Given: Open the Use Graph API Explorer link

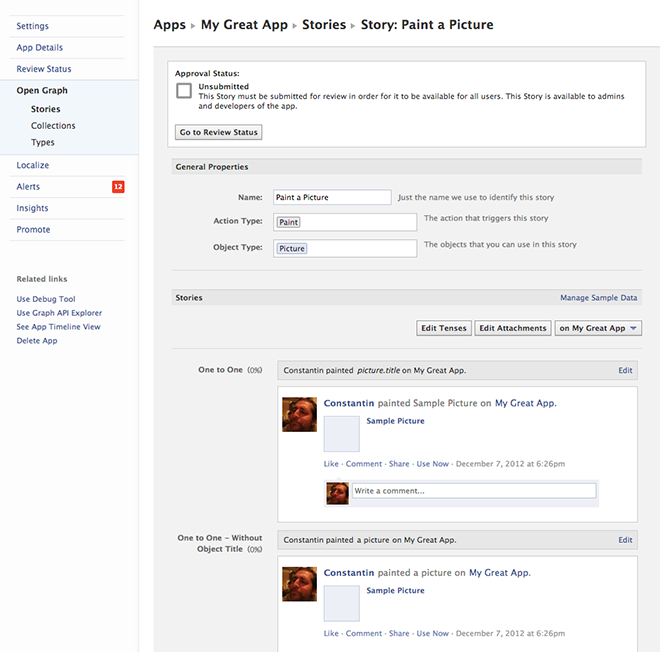Looking at the screenshot, I should (59, 313).
